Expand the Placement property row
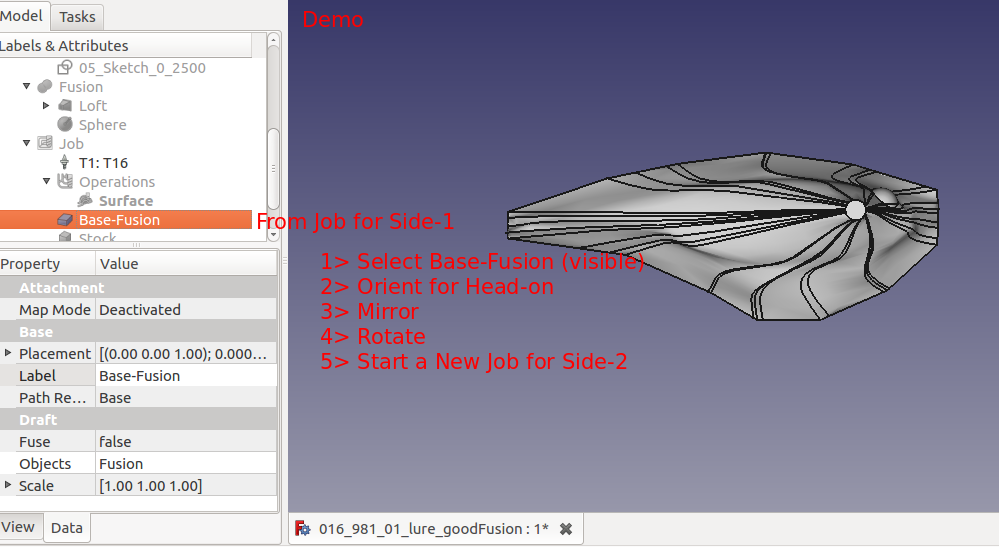1000x549 pixels. click(9, 354)
